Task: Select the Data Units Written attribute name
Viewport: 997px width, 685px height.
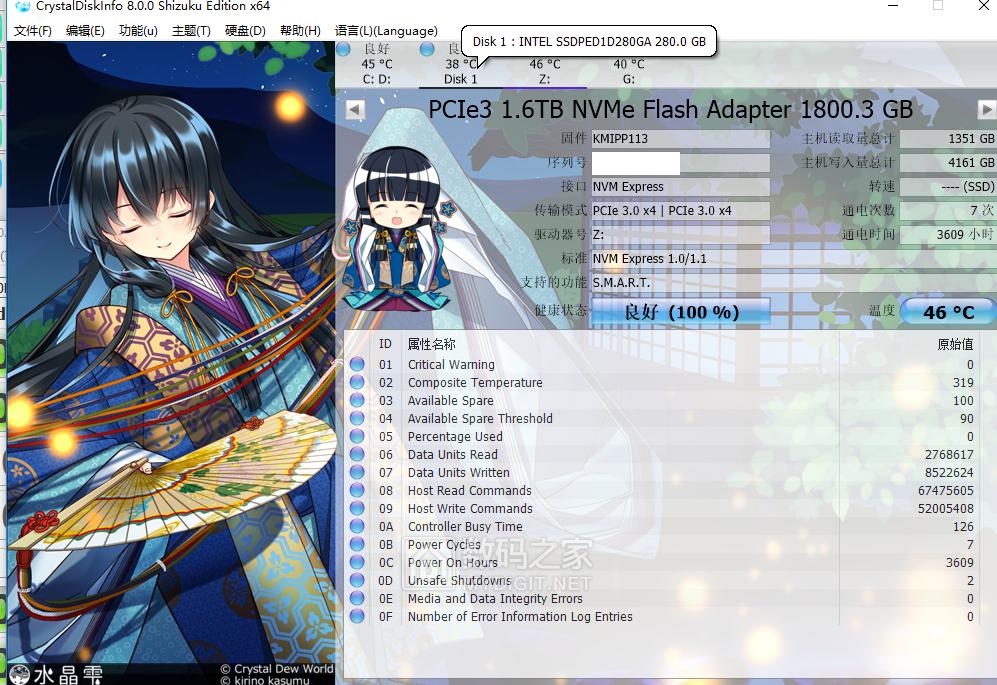Action: click(x=458, y=473)
